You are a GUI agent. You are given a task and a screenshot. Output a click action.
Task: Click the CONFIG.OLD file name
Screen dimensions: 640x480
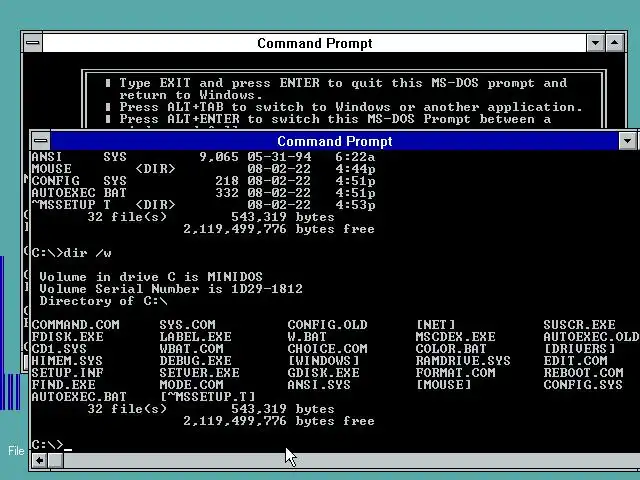(x=327, y=325)
